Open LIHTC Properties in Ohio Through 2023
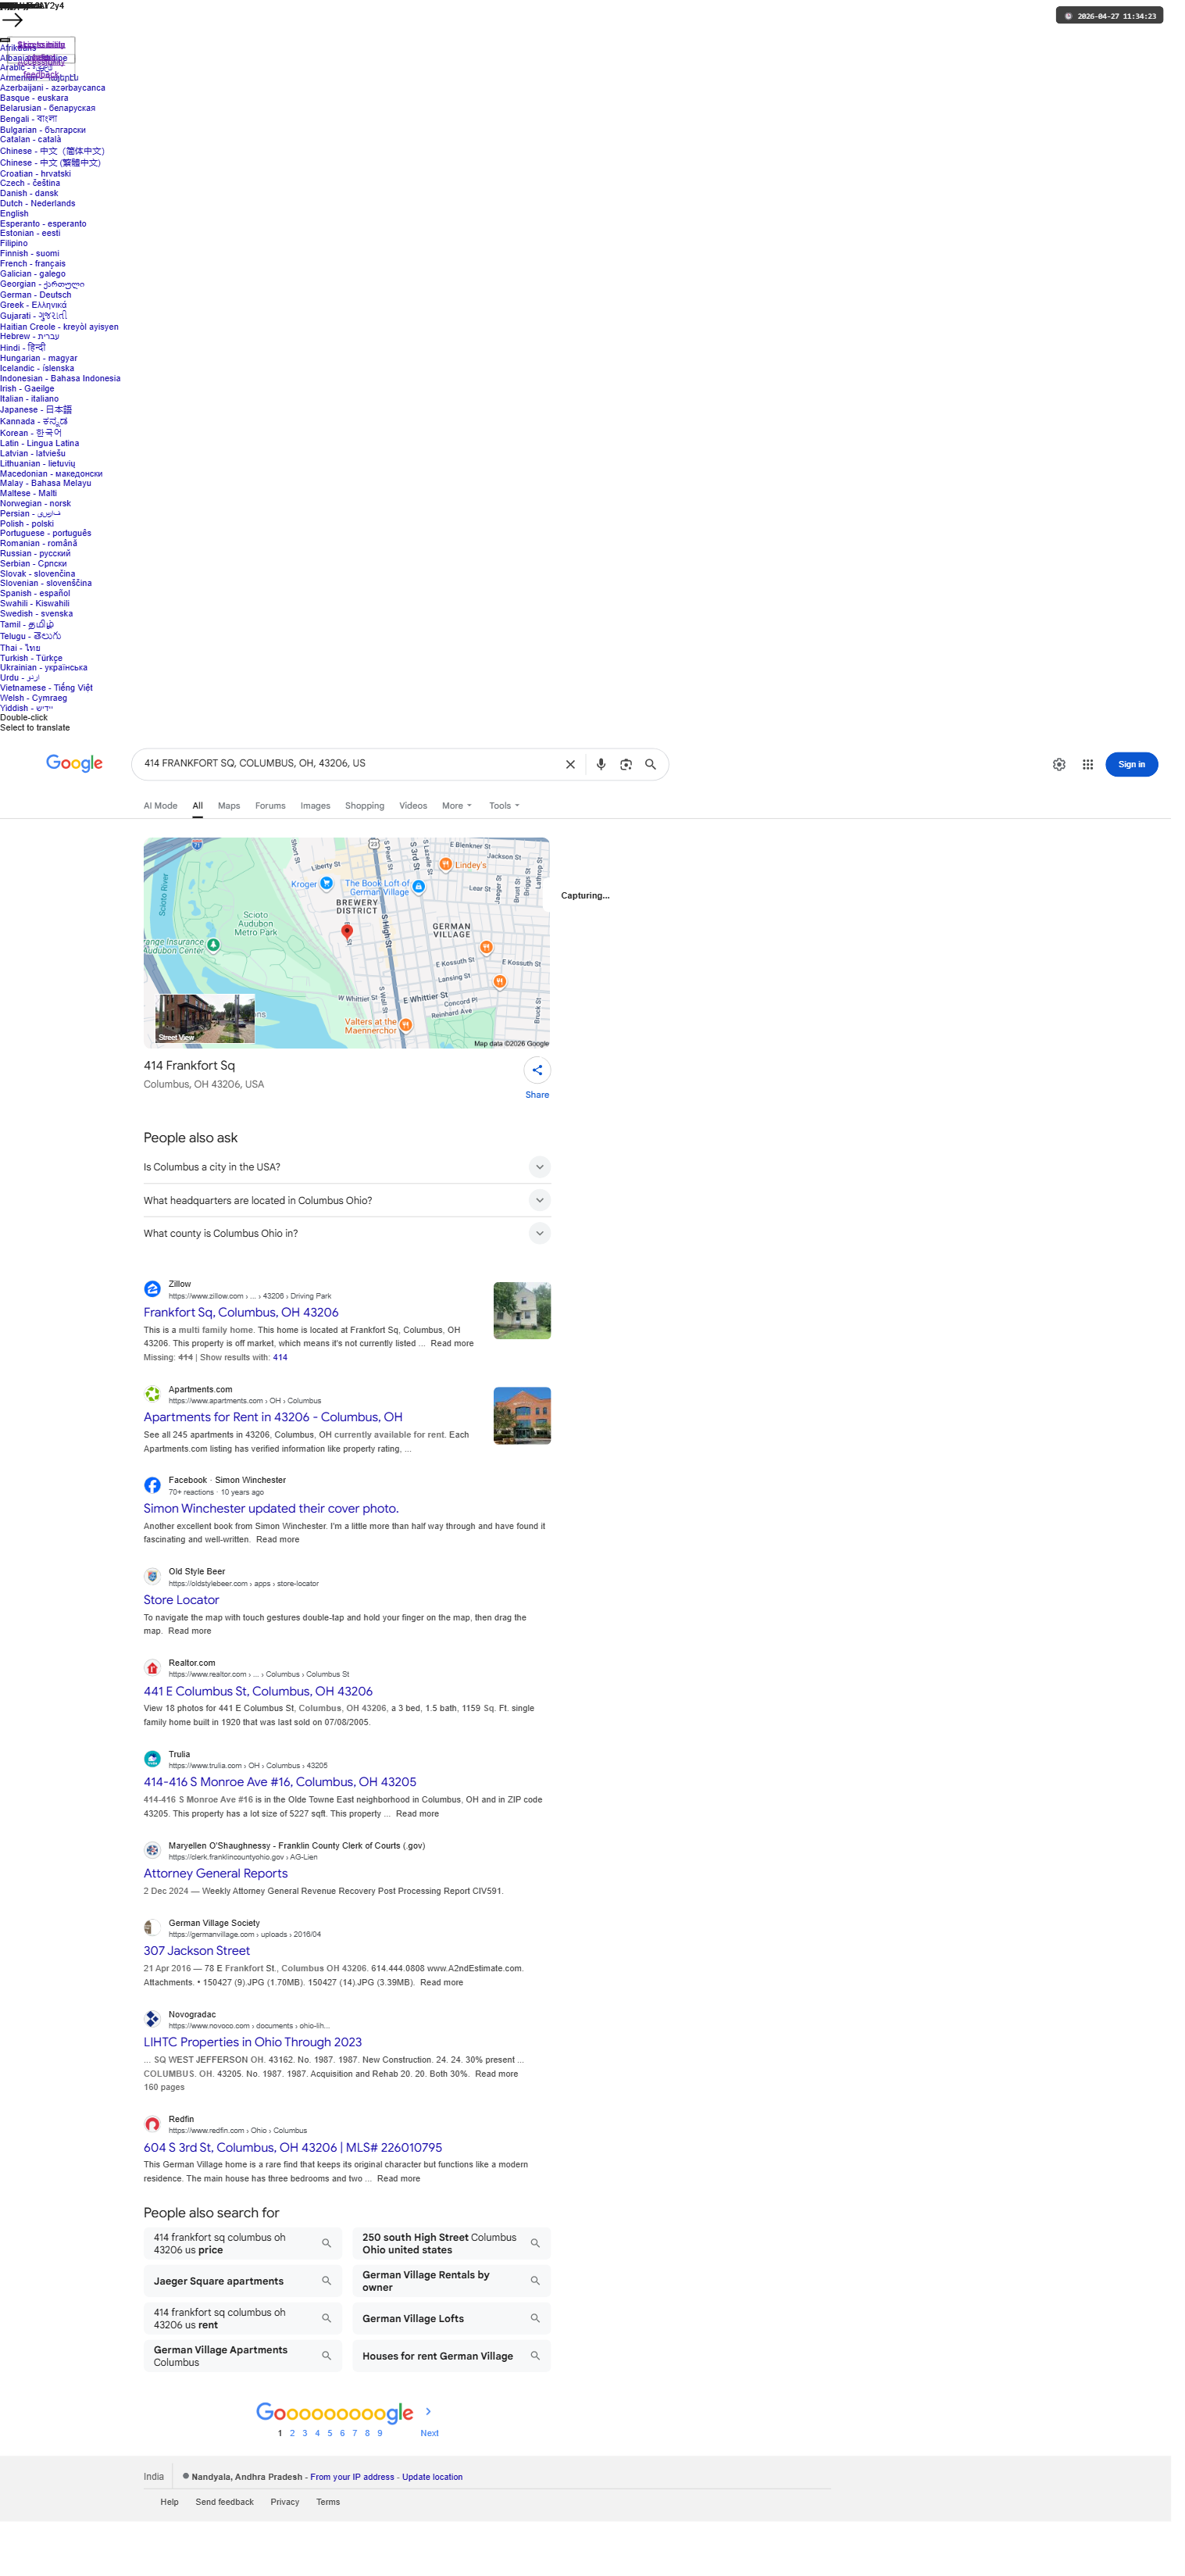 coord(253,2043)
